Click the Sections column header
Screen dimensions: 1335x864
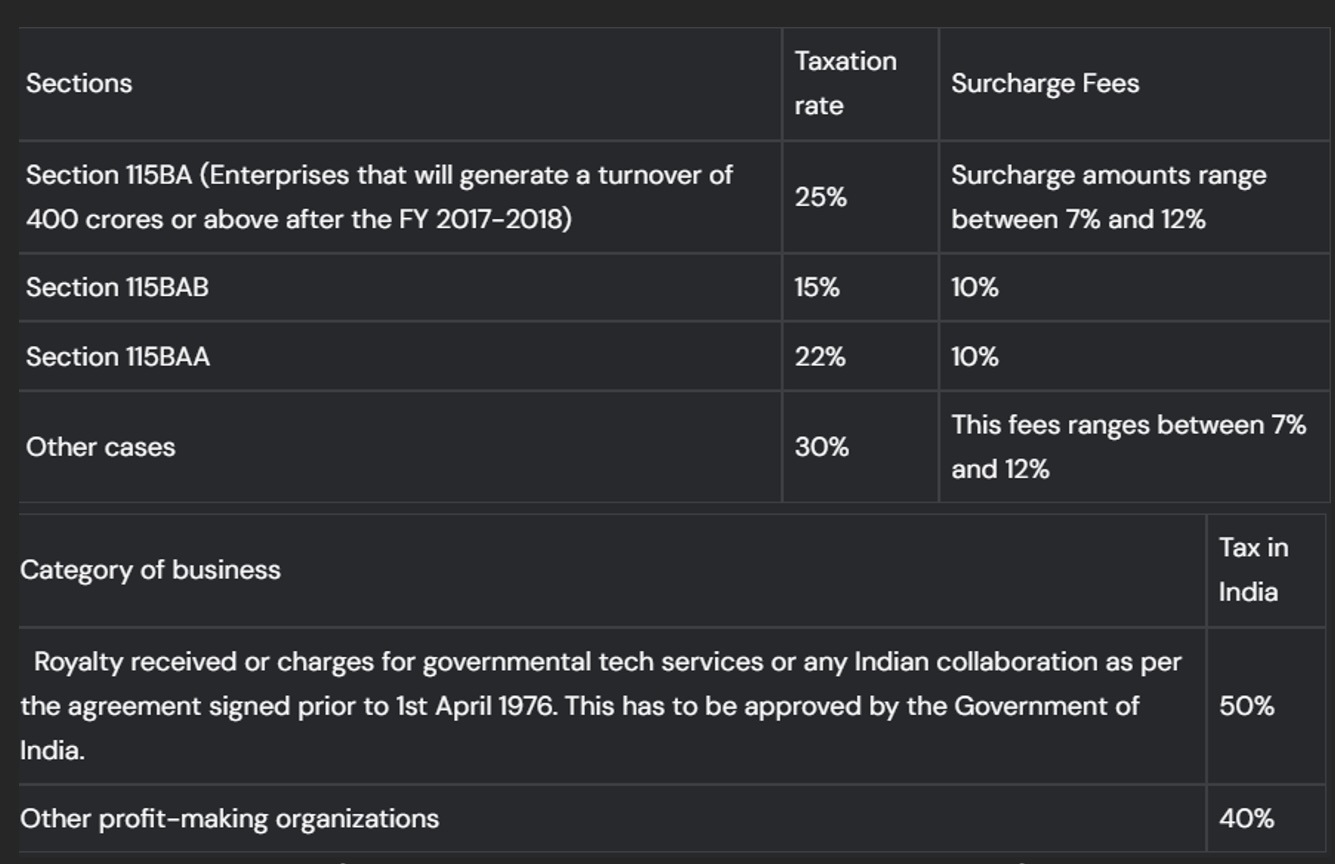[x=79, y=83]
